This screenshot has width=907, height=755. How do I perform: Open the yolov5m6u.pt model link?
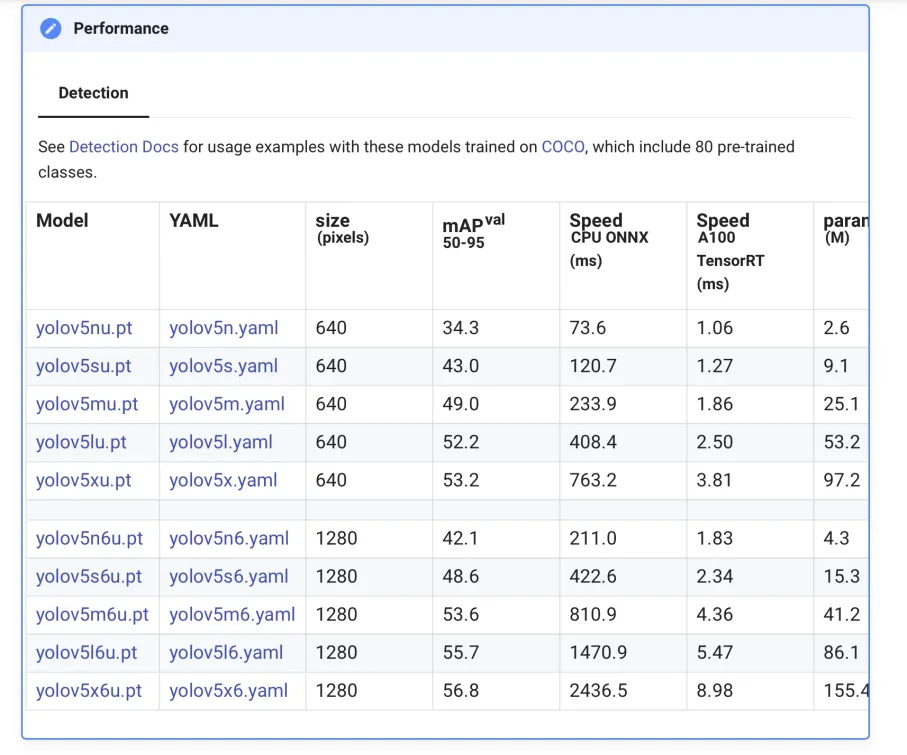(x=92, y=614)
